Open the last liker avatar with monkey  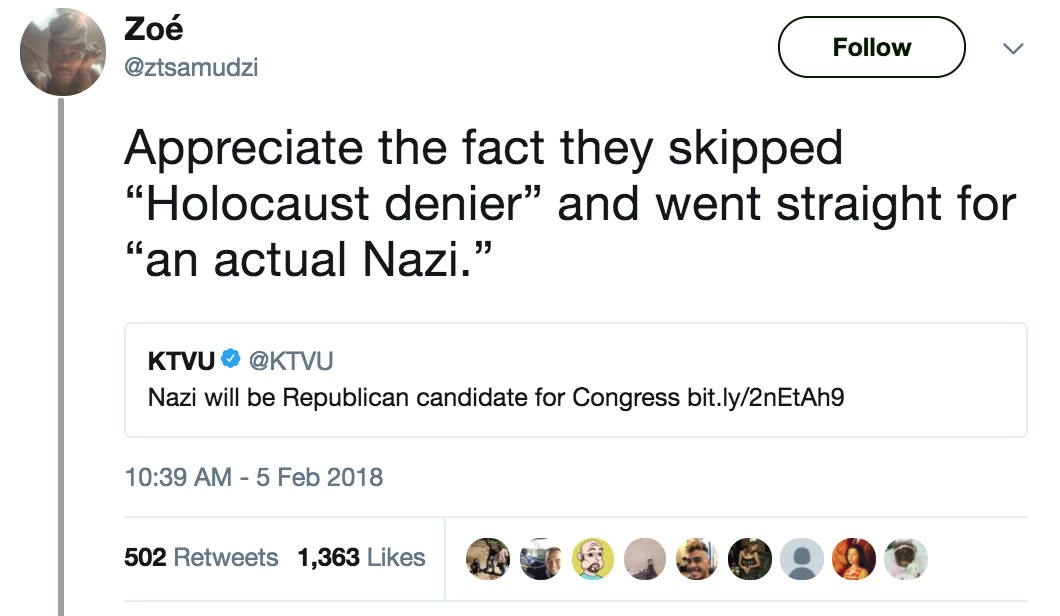906,558
